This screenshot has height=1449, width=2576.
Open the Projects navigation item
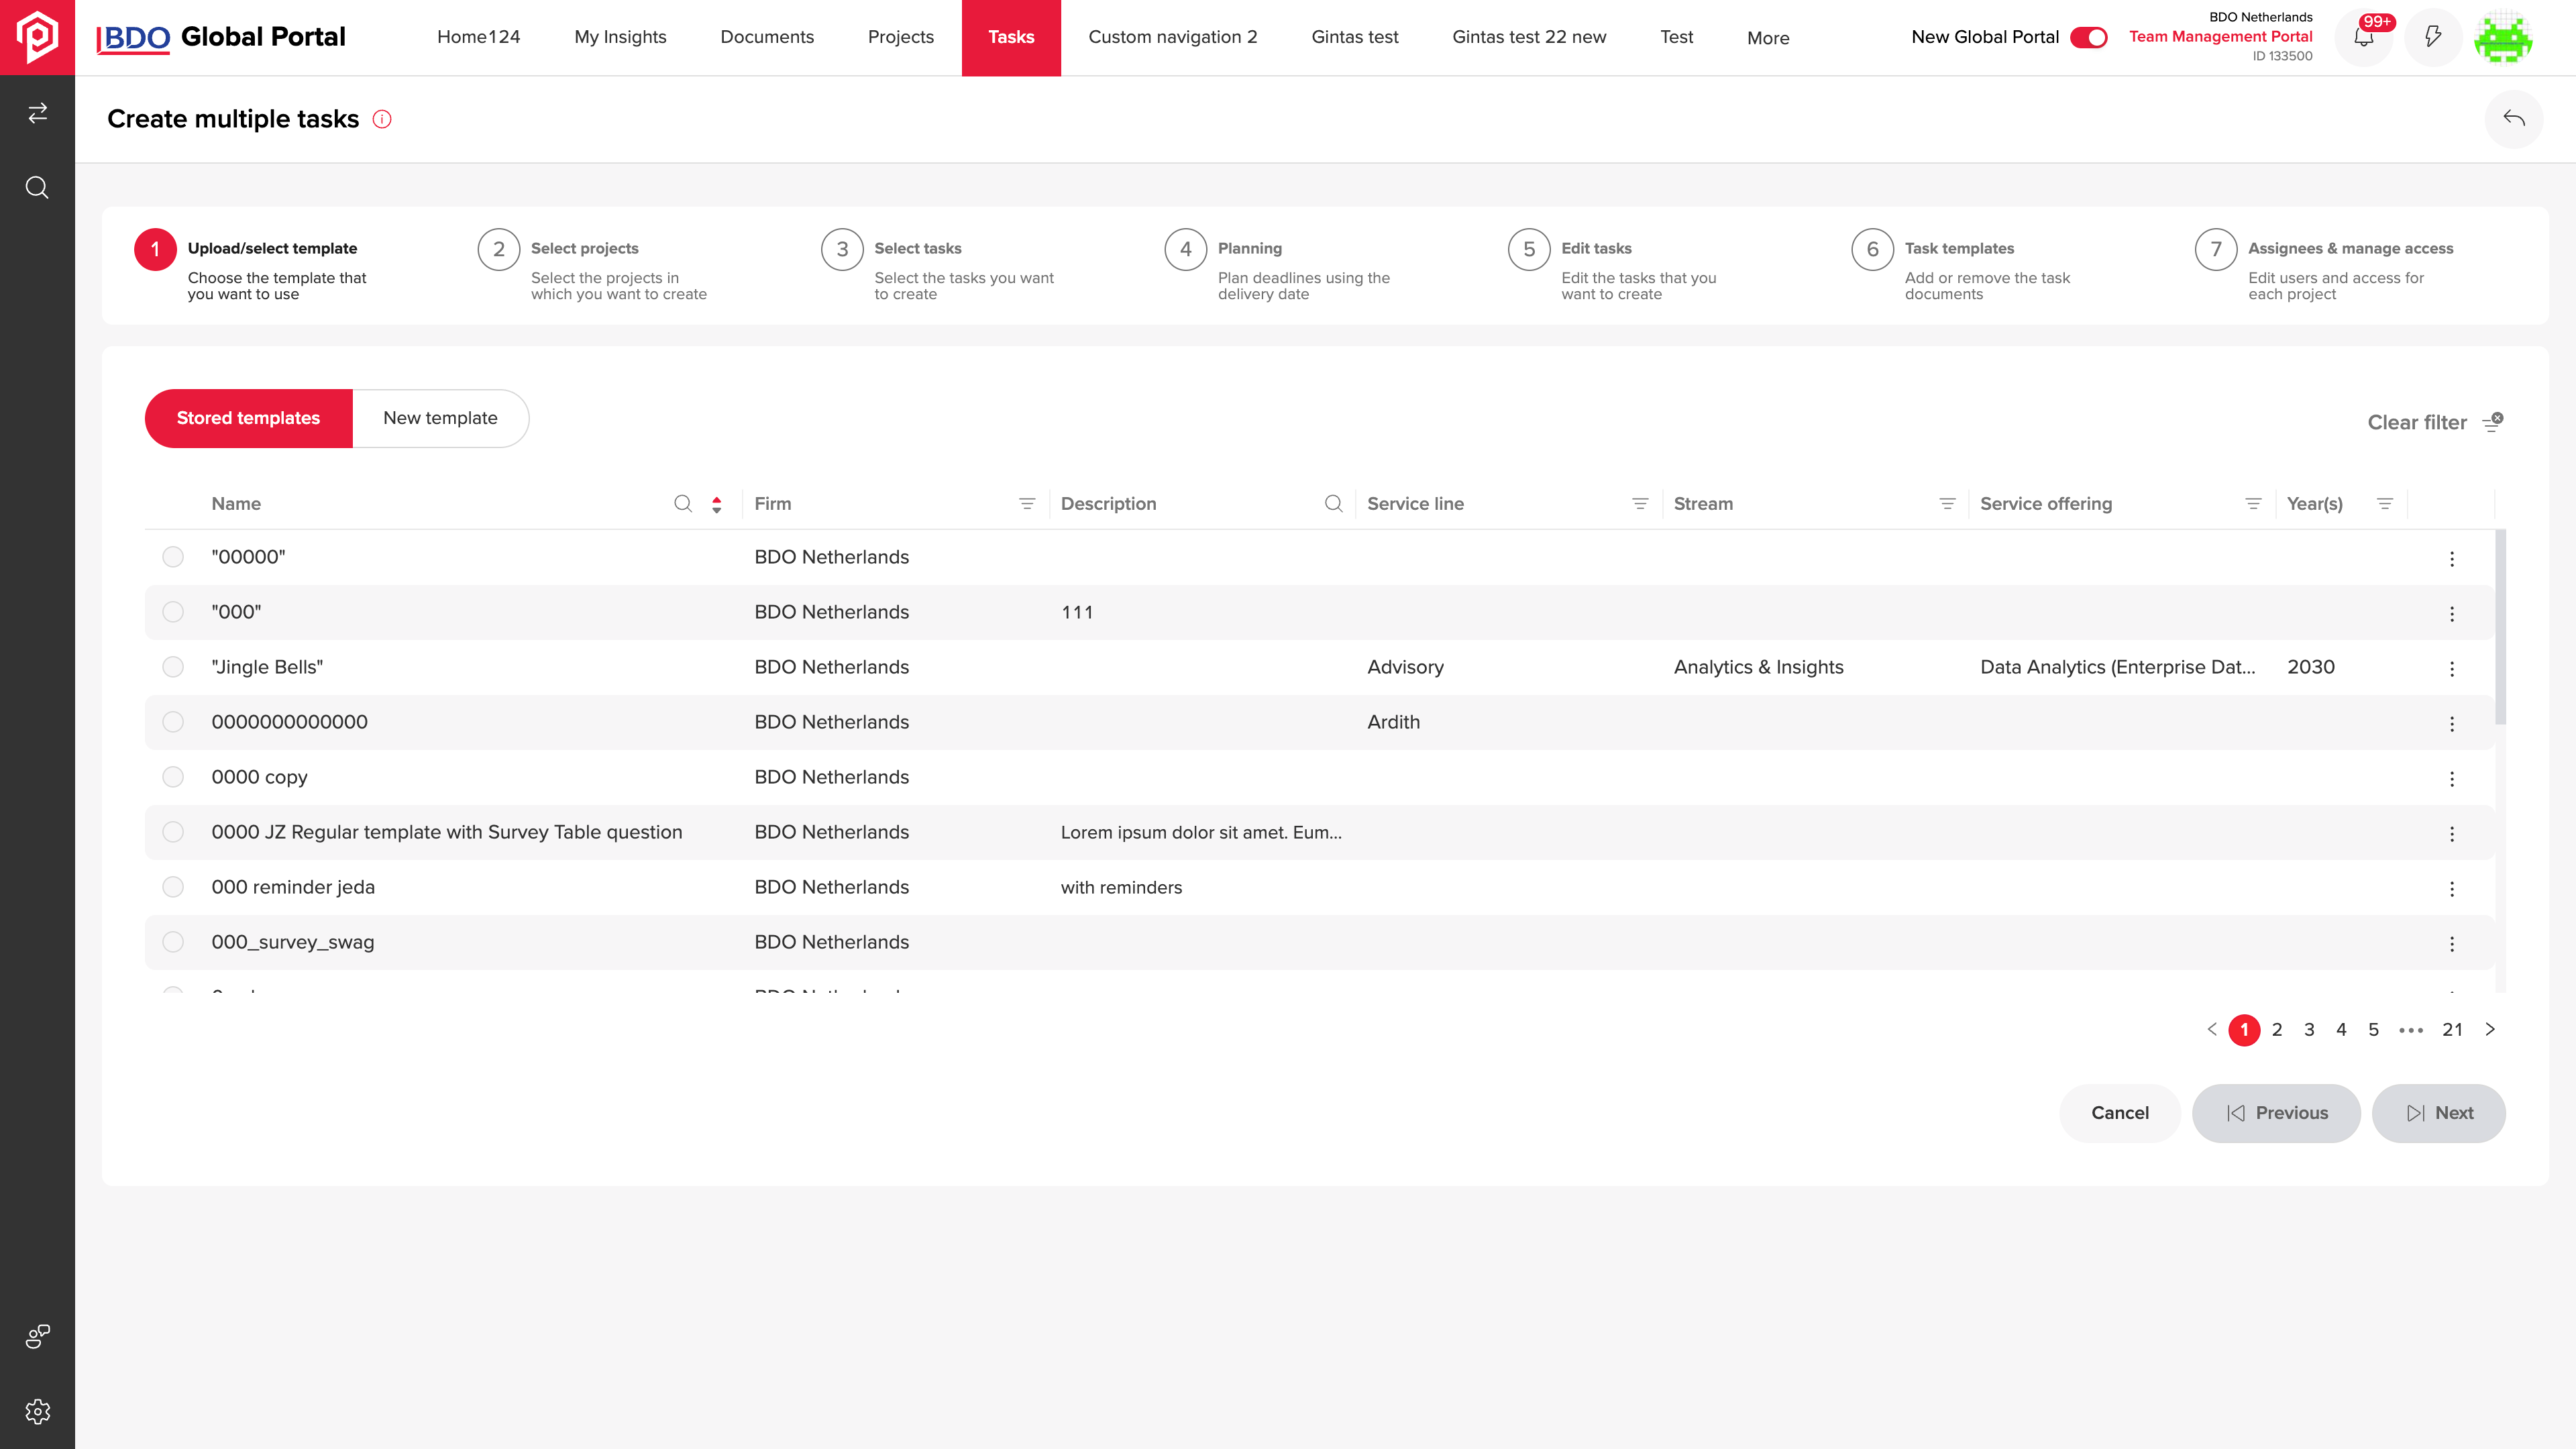tap(900, 37)
